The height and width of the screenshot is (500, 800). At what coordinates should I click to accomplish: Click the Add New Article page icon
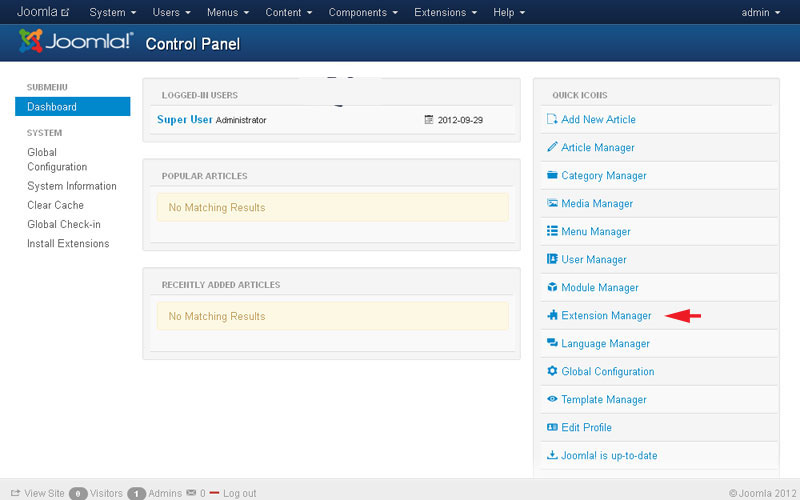click(552, 119)
